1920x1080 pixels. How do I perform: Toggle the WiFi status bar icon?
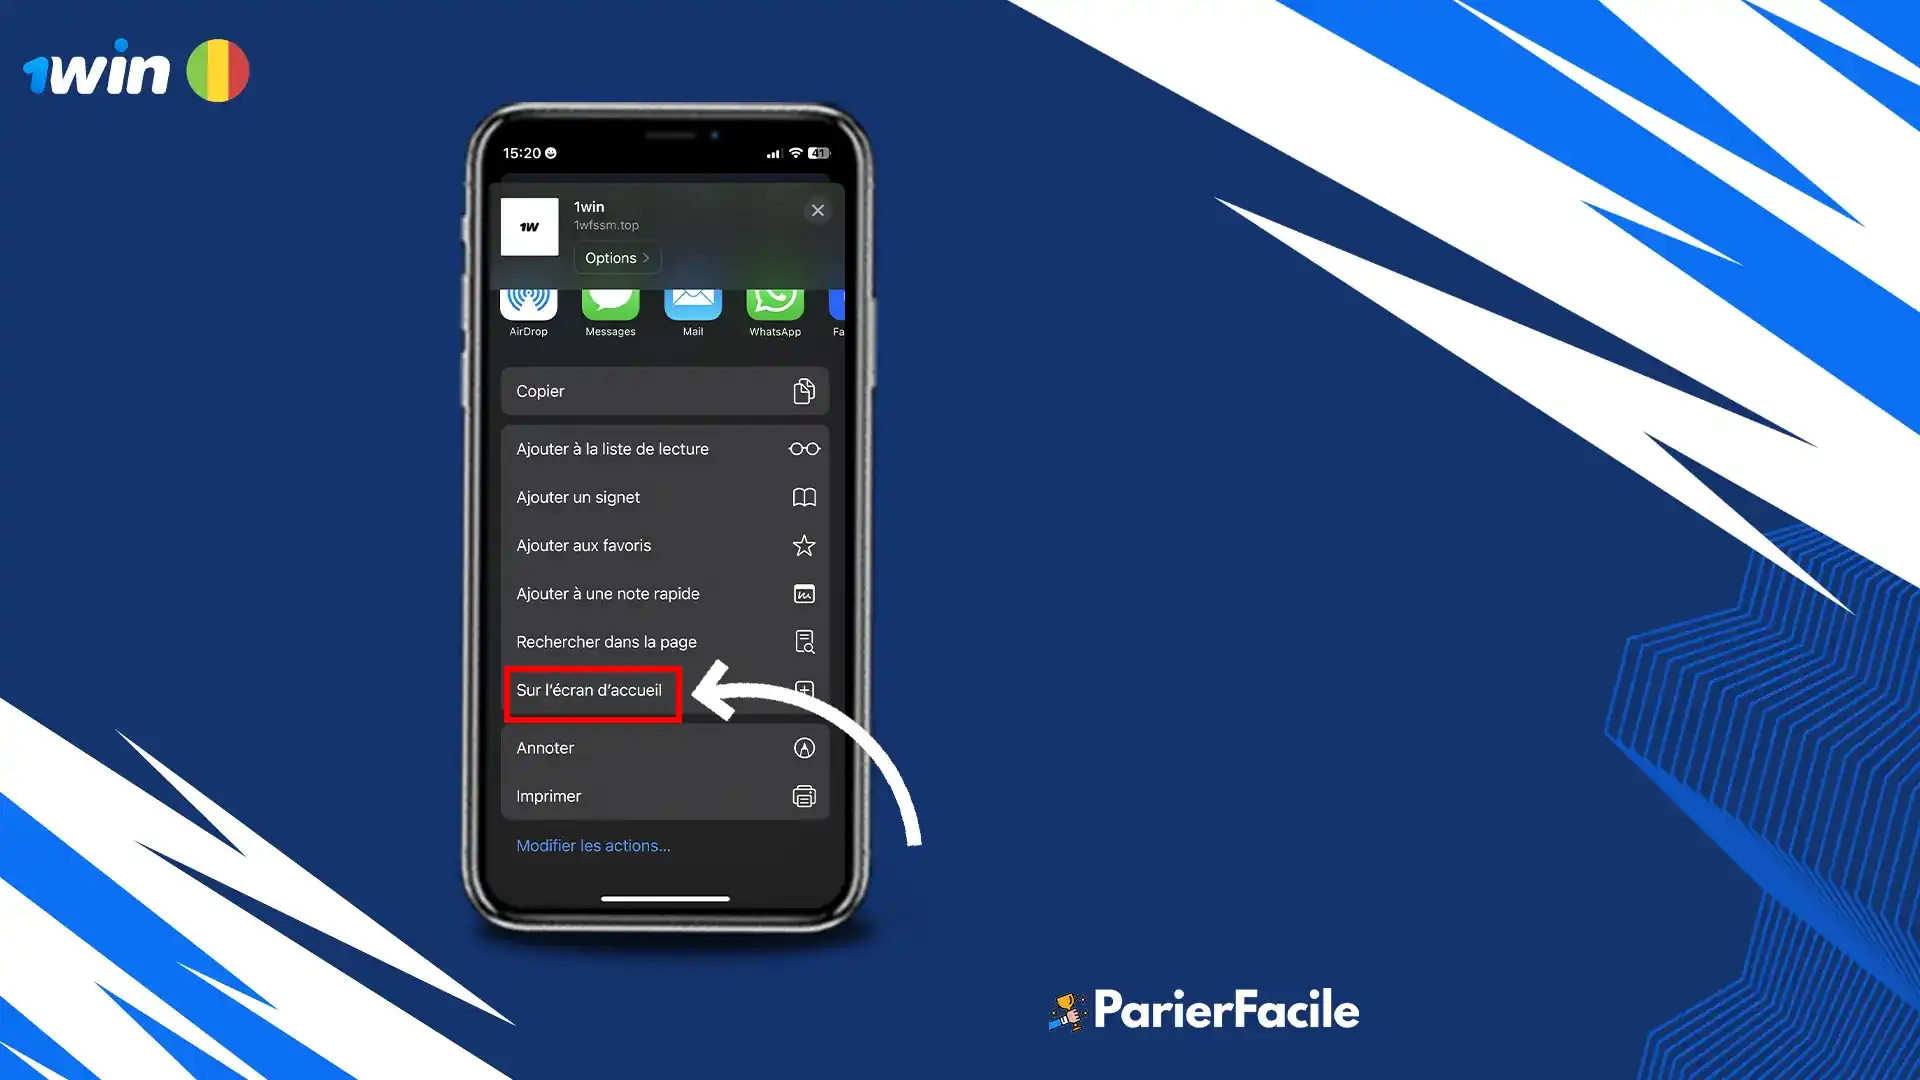pos(793,153)
